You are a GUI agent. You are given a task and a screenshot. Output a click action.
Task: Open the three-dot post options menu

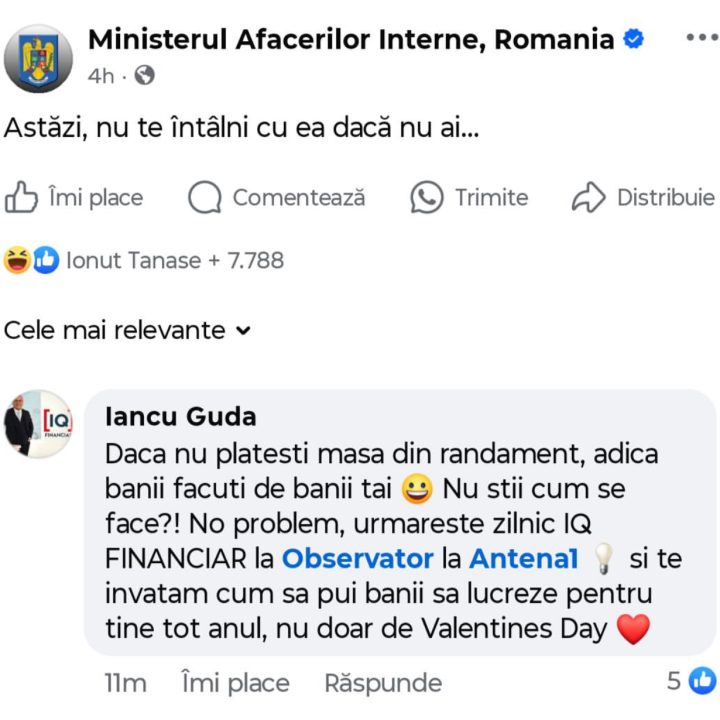701,39
